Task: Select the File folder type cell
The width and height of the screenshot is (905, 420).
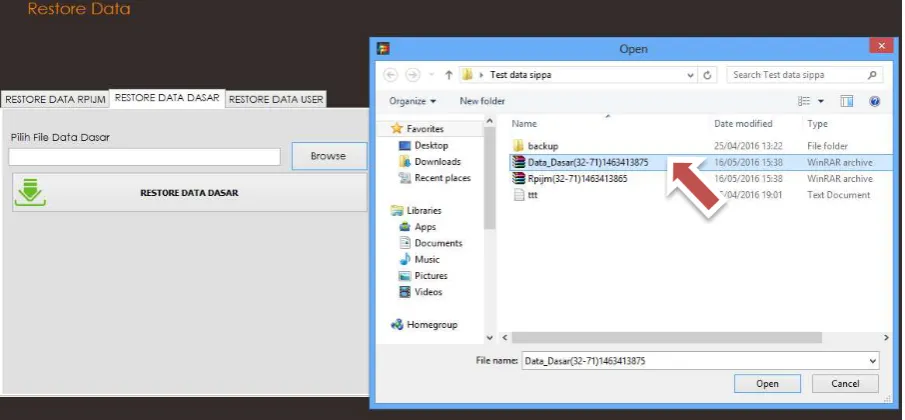Action: pos(828,146)
